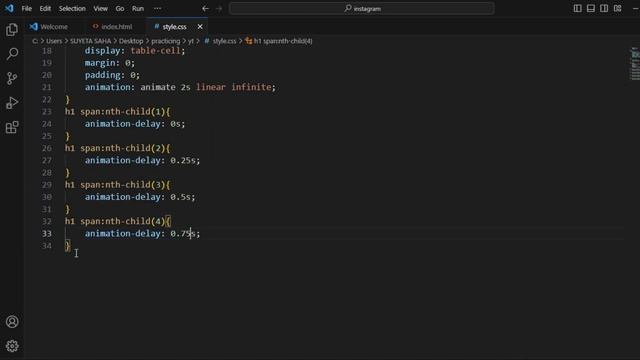This screenshot has width=640, height=360.
Task: Click the closing brace on line 34
Action: [67, 246]
